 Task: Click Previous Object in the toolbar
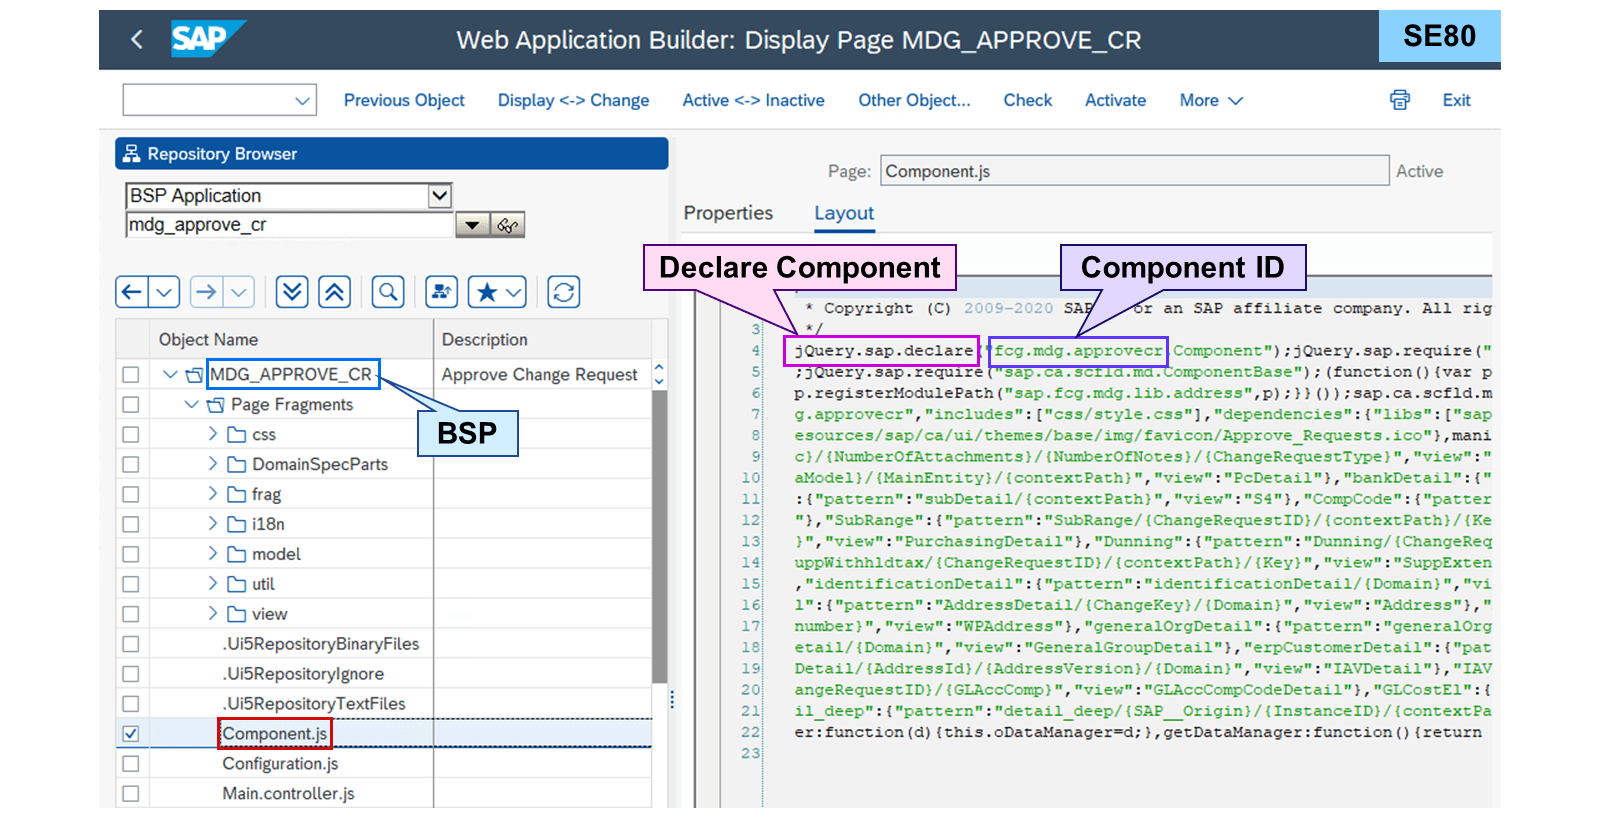click(404, 100)
